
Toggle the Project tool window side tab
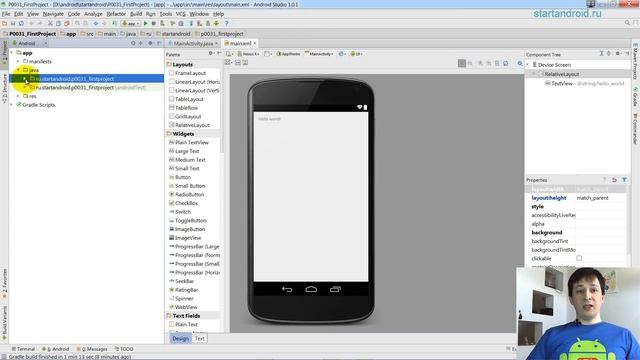coord(5,52)
